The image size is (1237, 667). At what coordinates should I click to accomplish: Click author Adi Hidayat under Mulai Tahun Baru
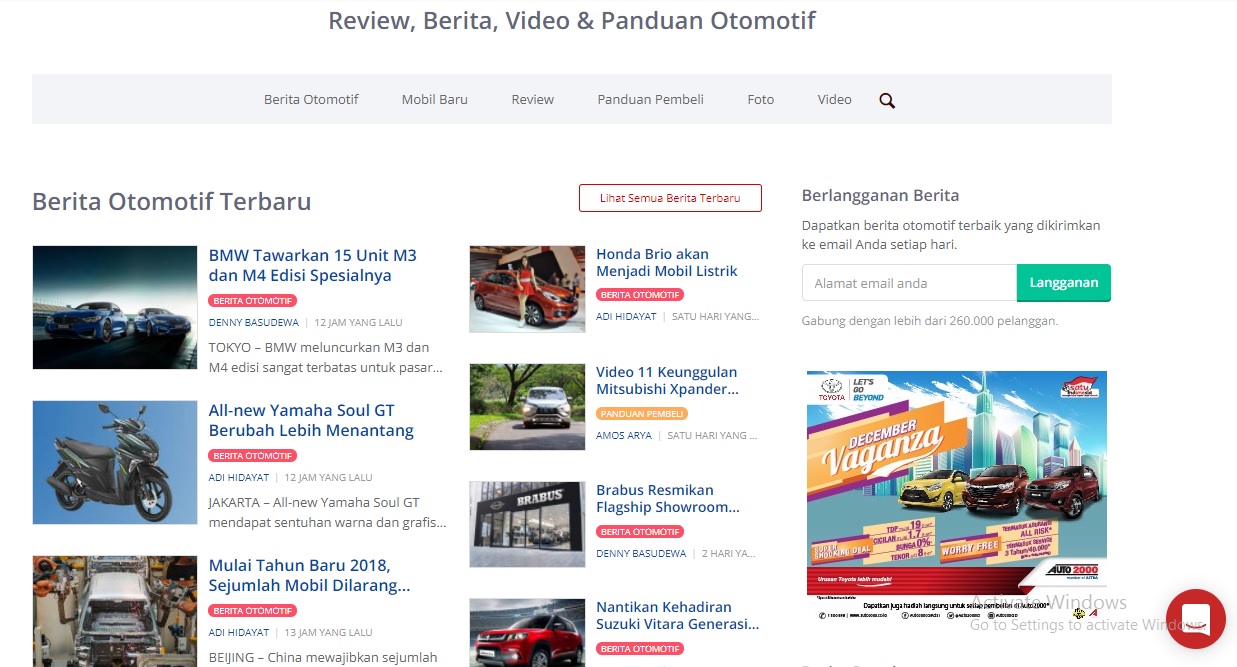[239, 633]
